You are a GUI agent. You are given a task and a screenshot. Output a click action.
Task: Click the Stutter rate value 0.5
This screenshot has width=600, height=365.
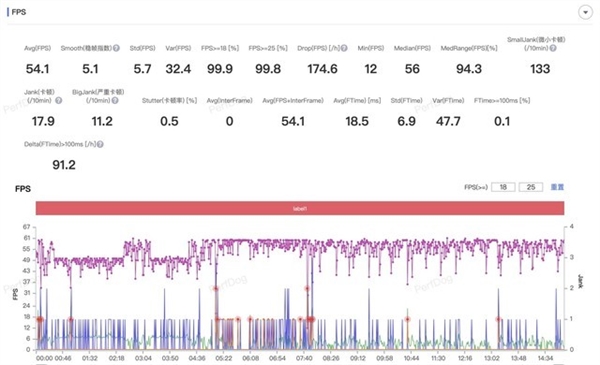point(169,121)
